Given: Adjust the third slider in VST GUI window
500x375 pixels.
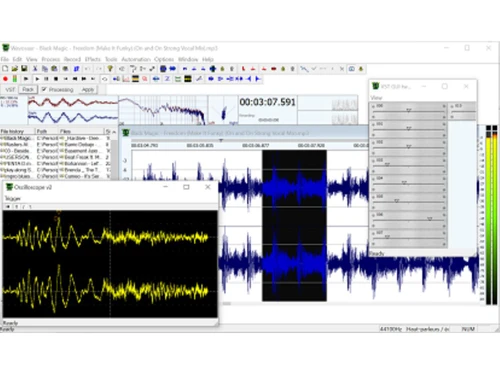Looking at the screenshot, I should click(x=408, y=147).
